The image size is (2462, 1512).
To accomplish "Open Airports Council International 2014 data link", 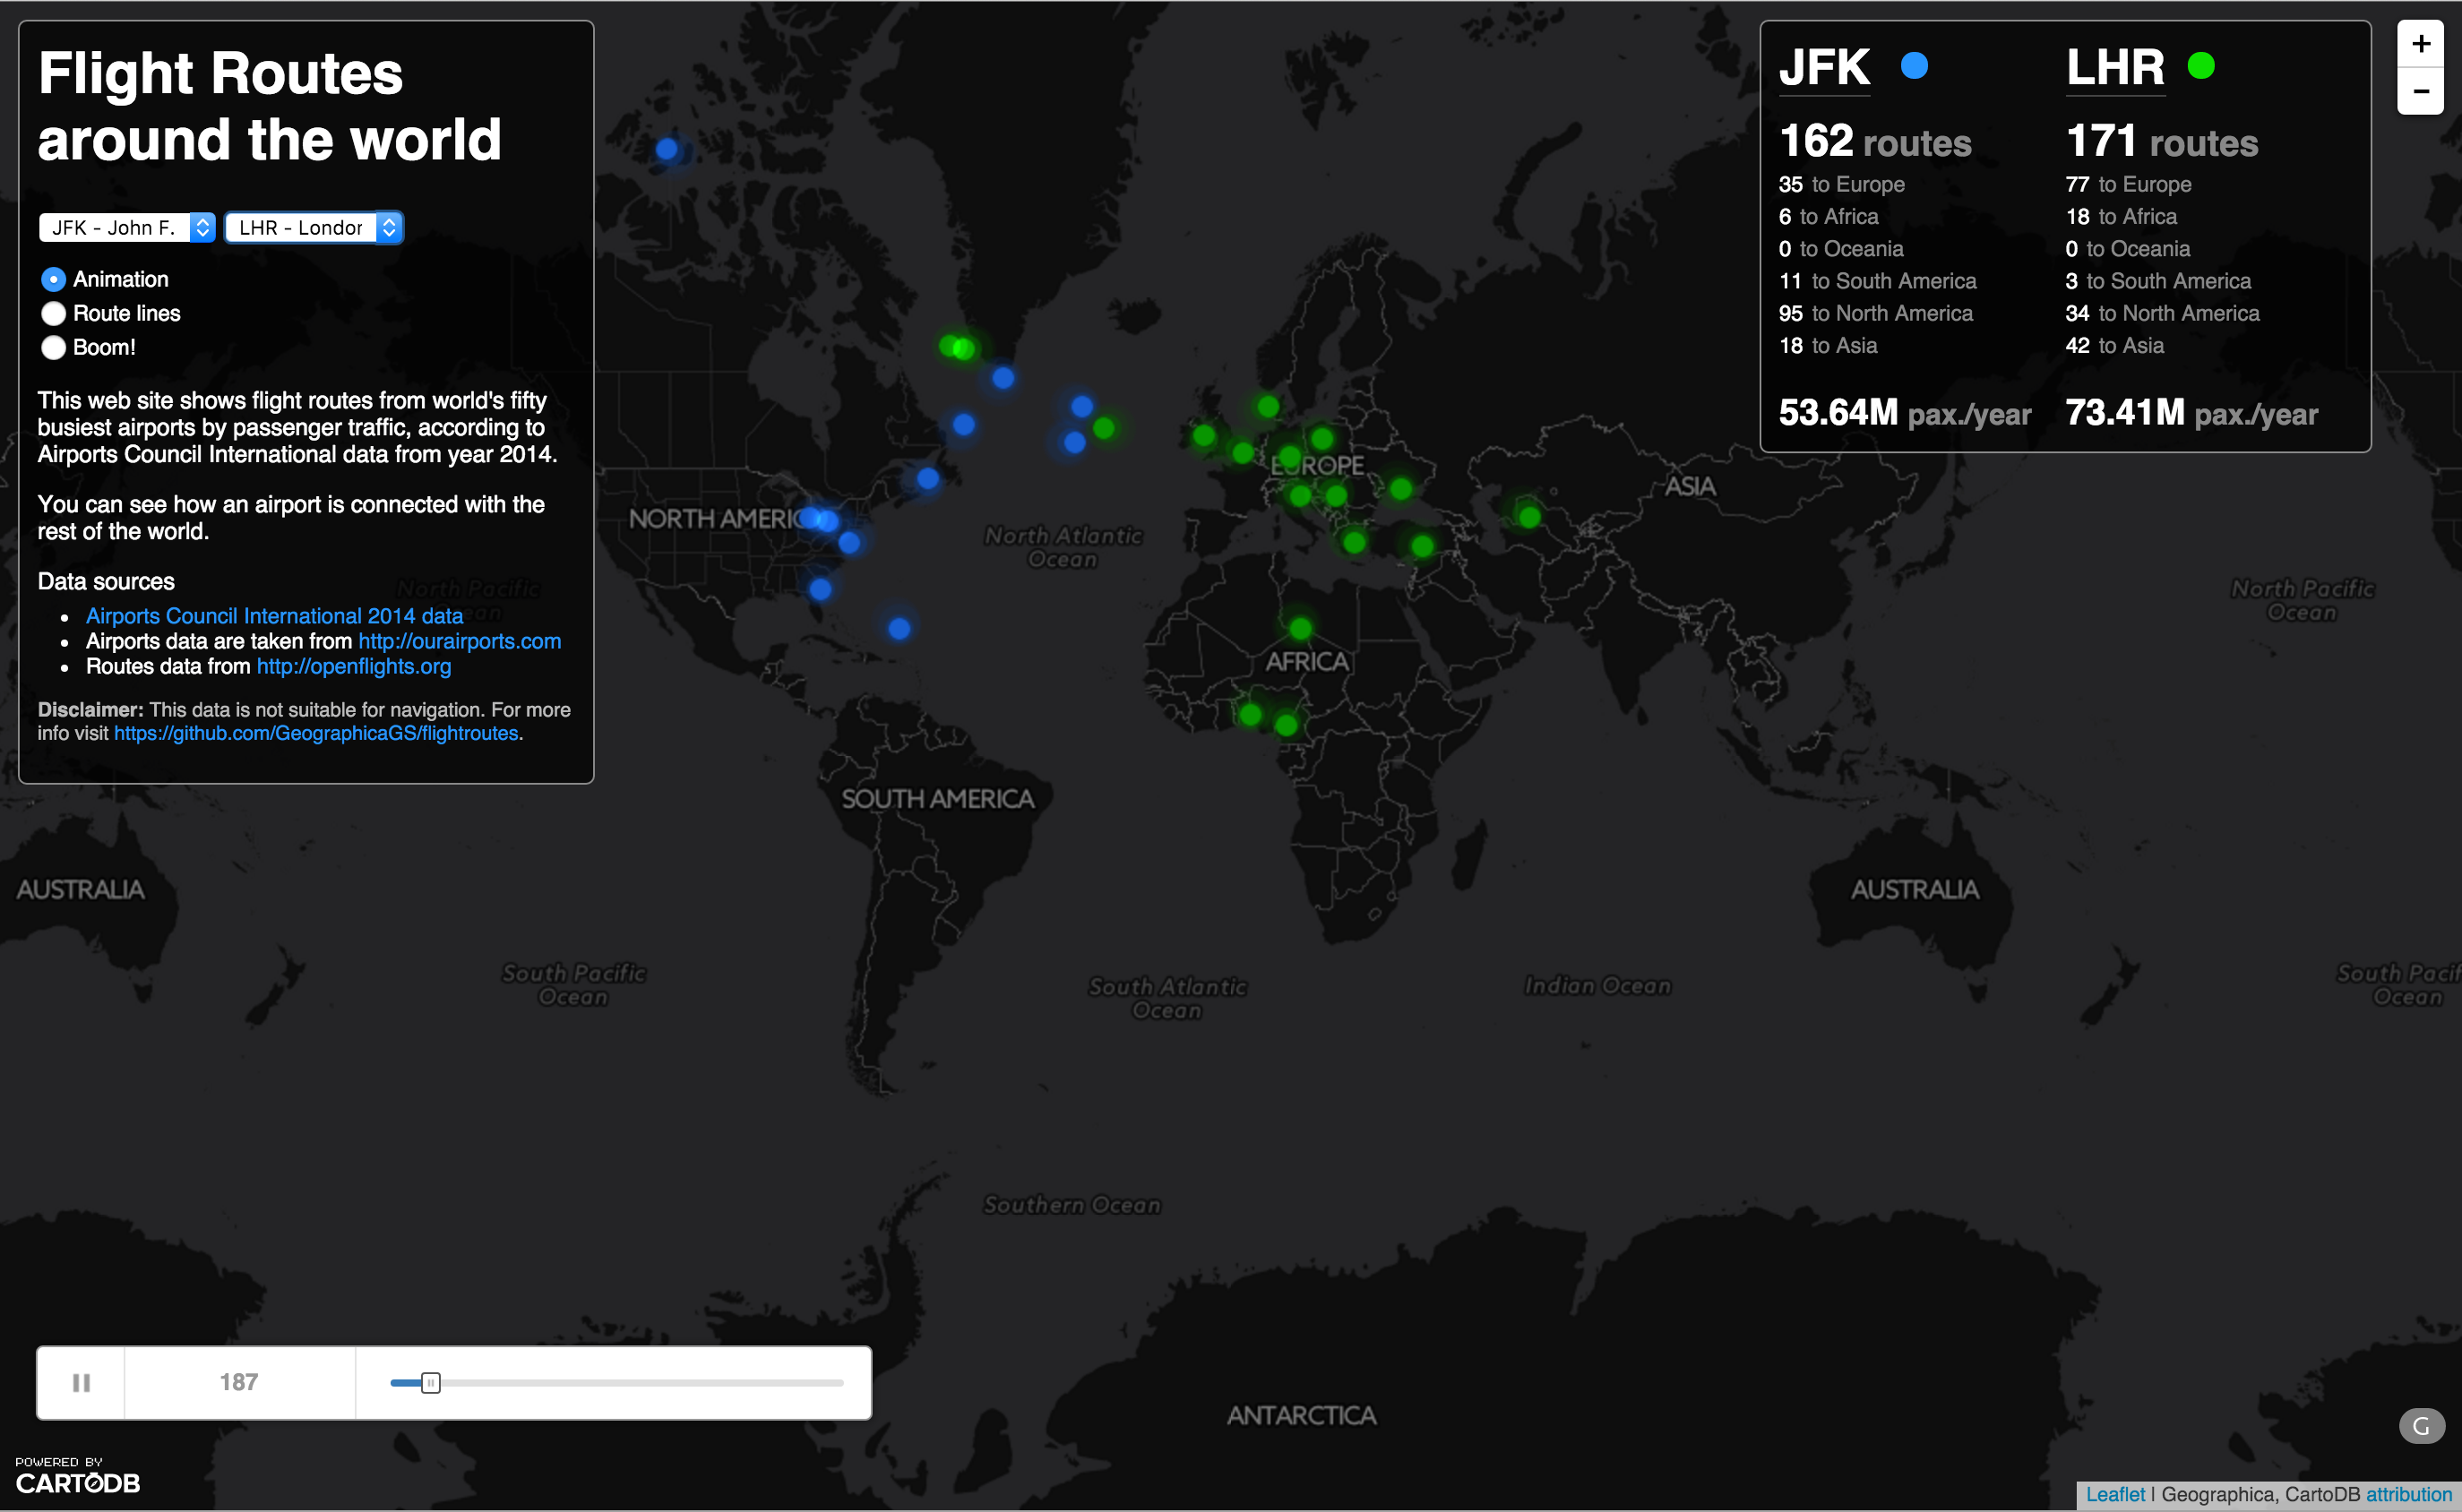I will click(274, 616).
